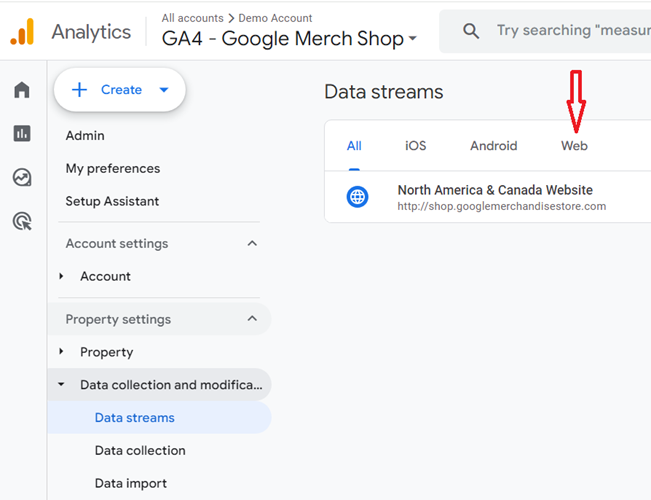
Task: Select Data streams in the menu
Action: (x=159, y=418)
